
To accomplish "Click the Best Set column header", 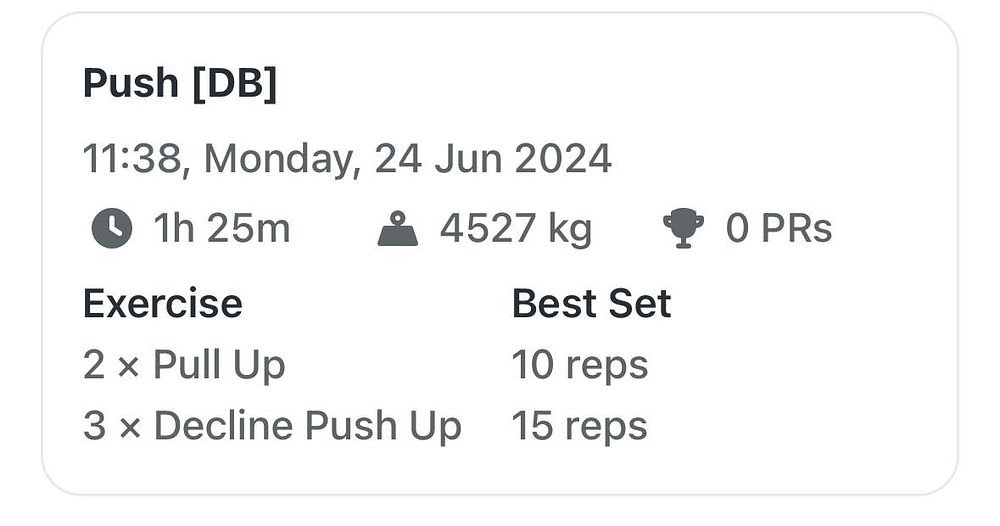I will [x=591, y=303].
